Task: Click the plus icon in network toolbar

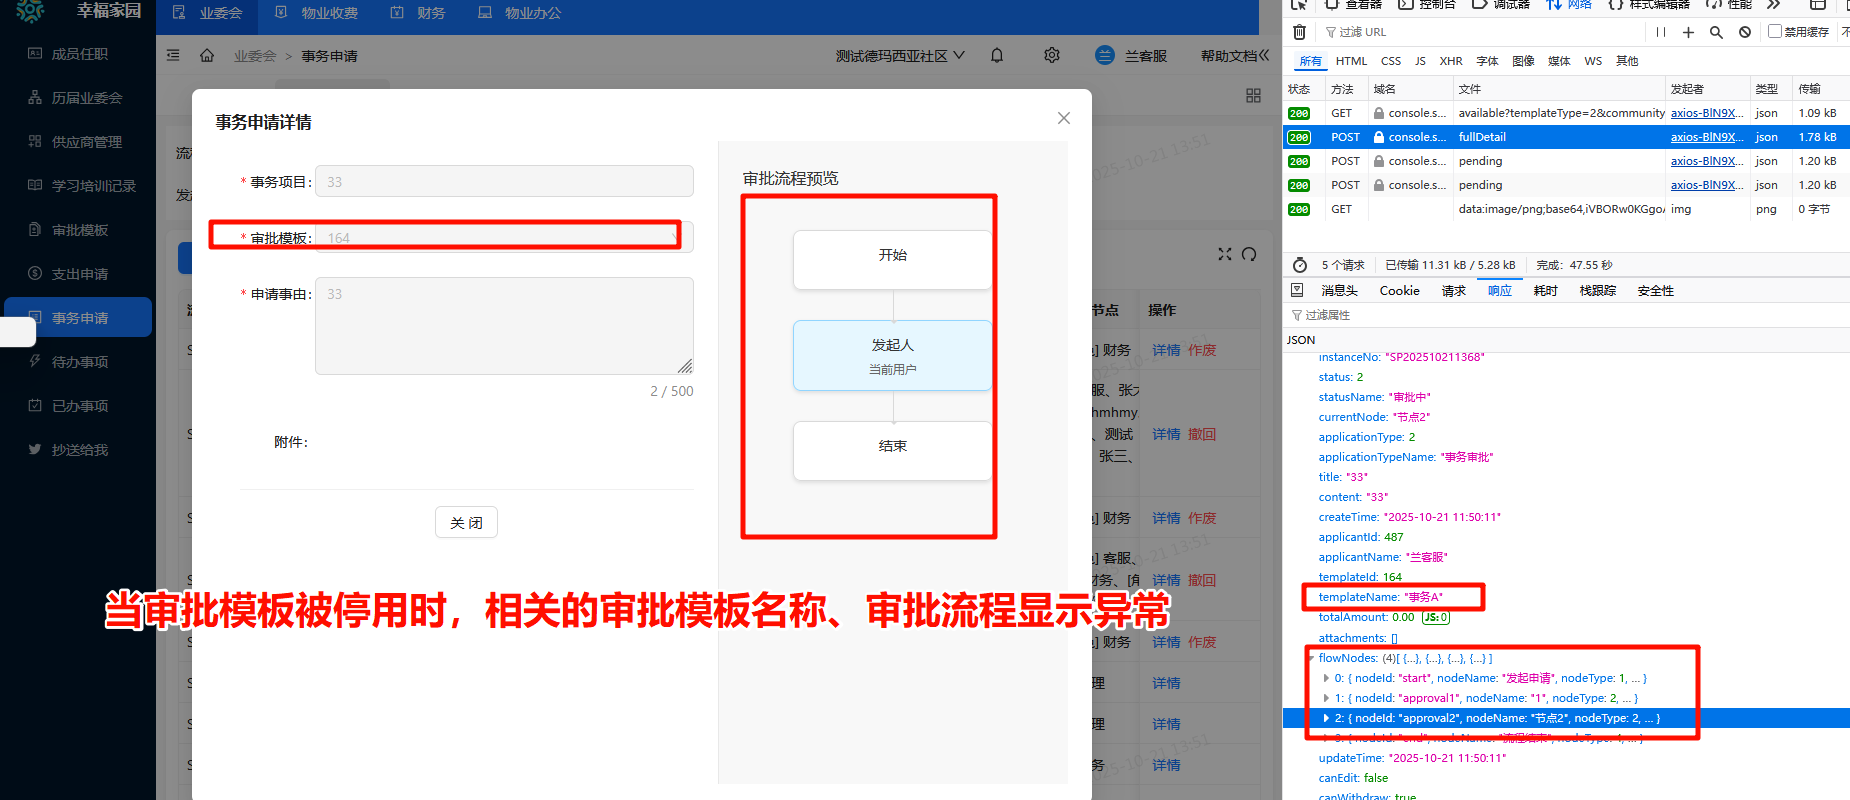Action: [1688, 32]
